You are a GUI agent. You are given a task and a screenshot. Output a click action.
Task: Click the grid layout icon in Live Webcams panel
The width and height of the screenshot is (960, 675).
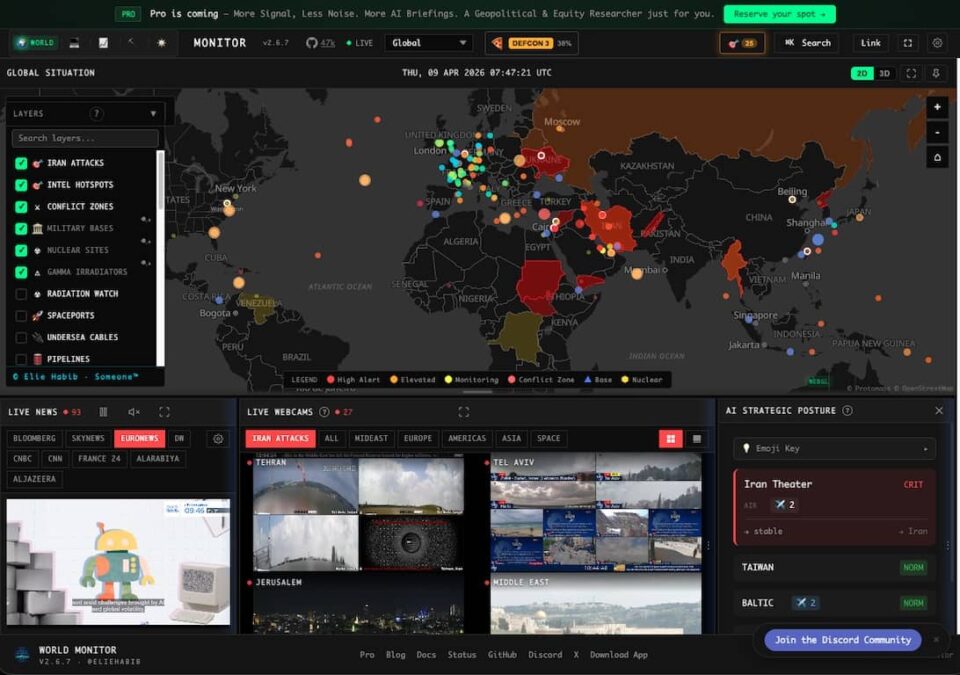tap(670, 438)
